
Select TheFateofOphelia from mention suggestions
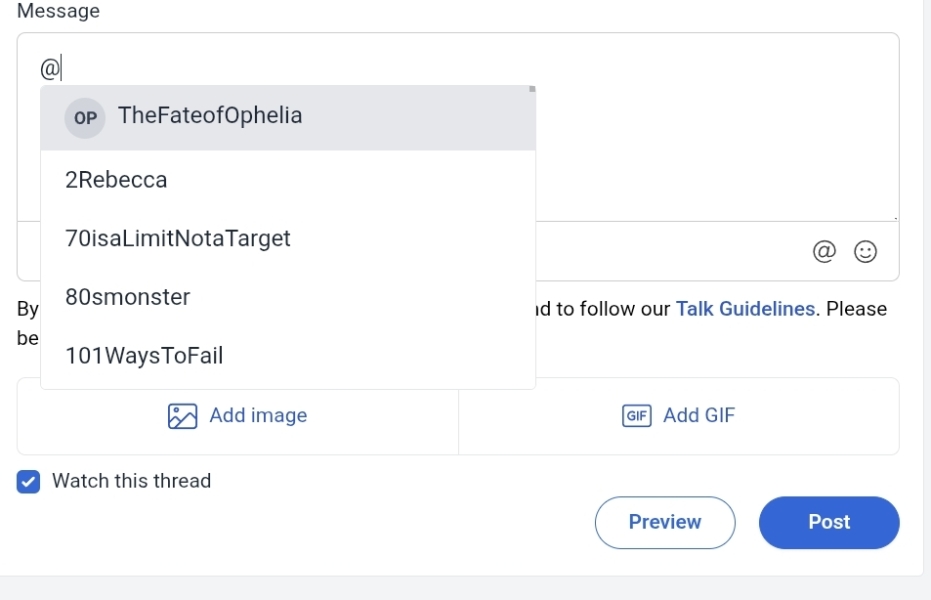tap(210, 116)
